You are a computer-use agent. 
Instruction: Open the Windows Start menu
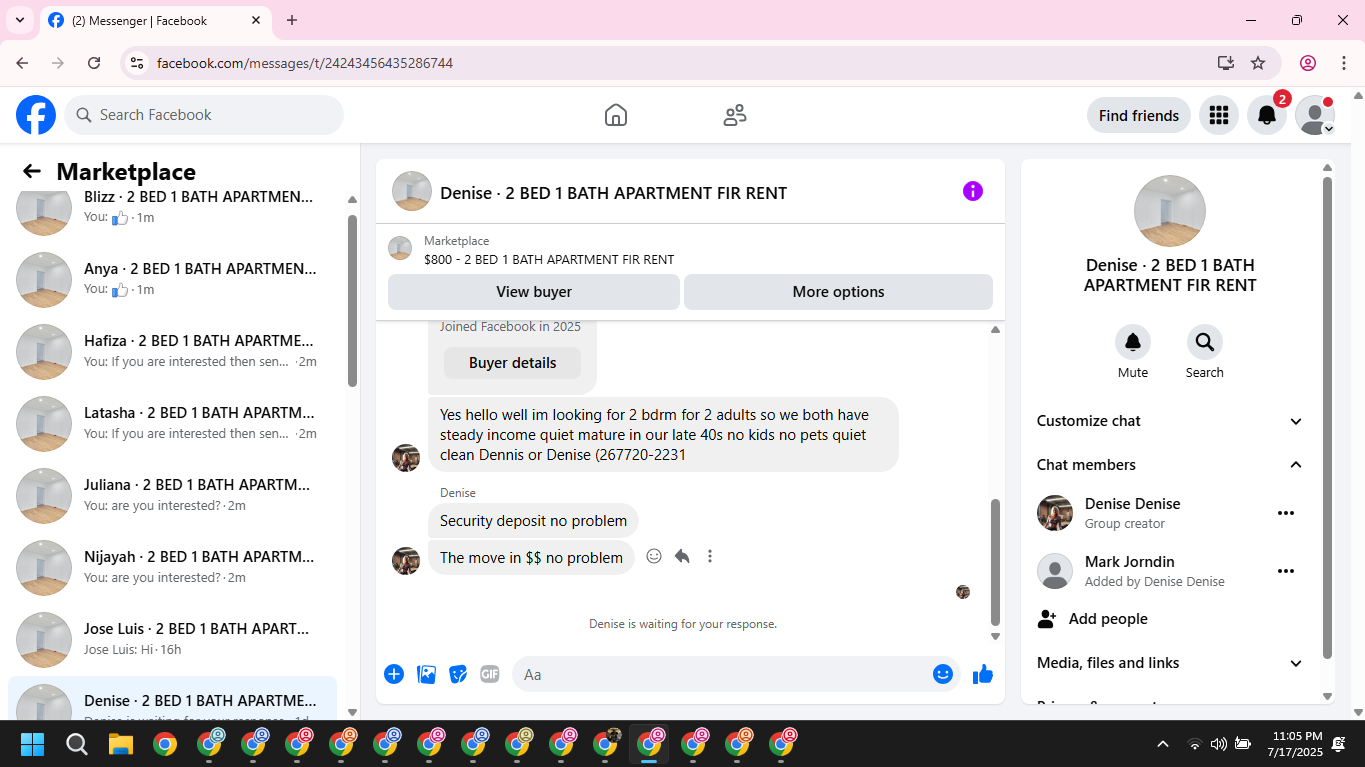pos(32,744)
